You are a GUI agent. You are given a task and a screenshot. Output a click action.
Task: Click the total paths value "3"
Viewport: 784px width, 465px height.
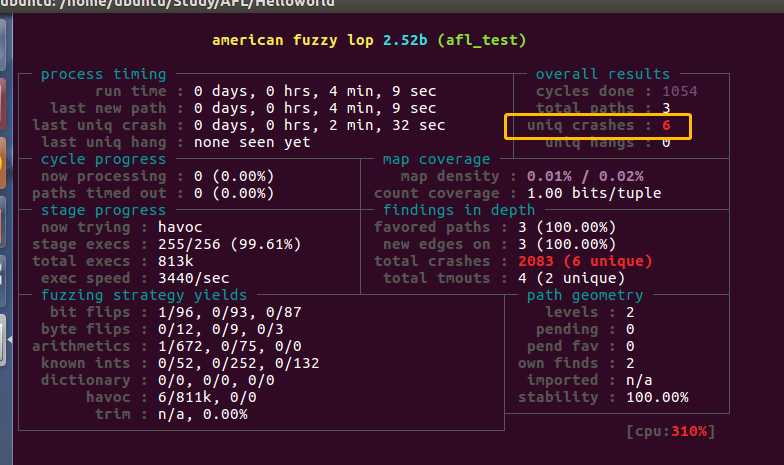666,108
